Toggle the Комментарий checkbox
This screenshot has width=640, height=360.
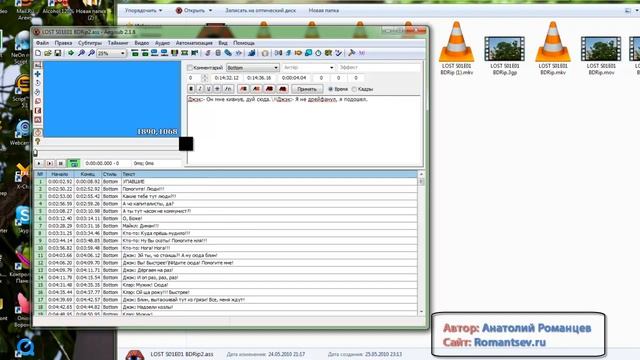(190, 67)
